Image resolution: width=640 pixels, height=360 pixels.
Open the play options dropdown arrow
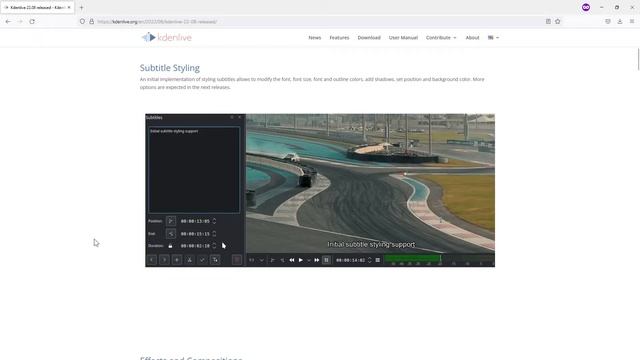click(309, 260)
